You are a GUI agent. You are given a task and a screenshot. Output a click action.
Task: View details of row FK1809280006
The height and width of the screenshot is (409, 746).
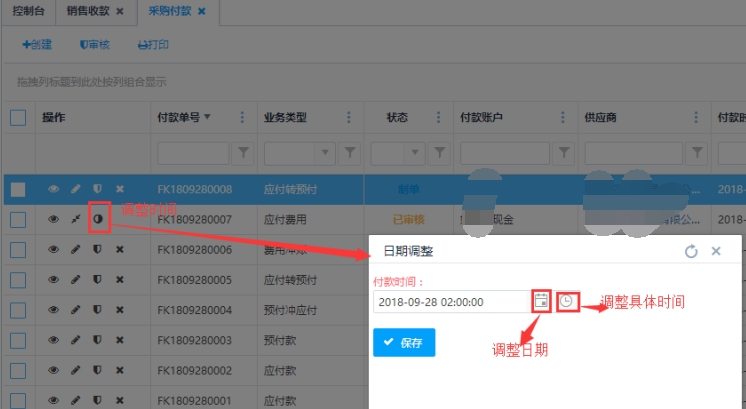tap(54, 250)
